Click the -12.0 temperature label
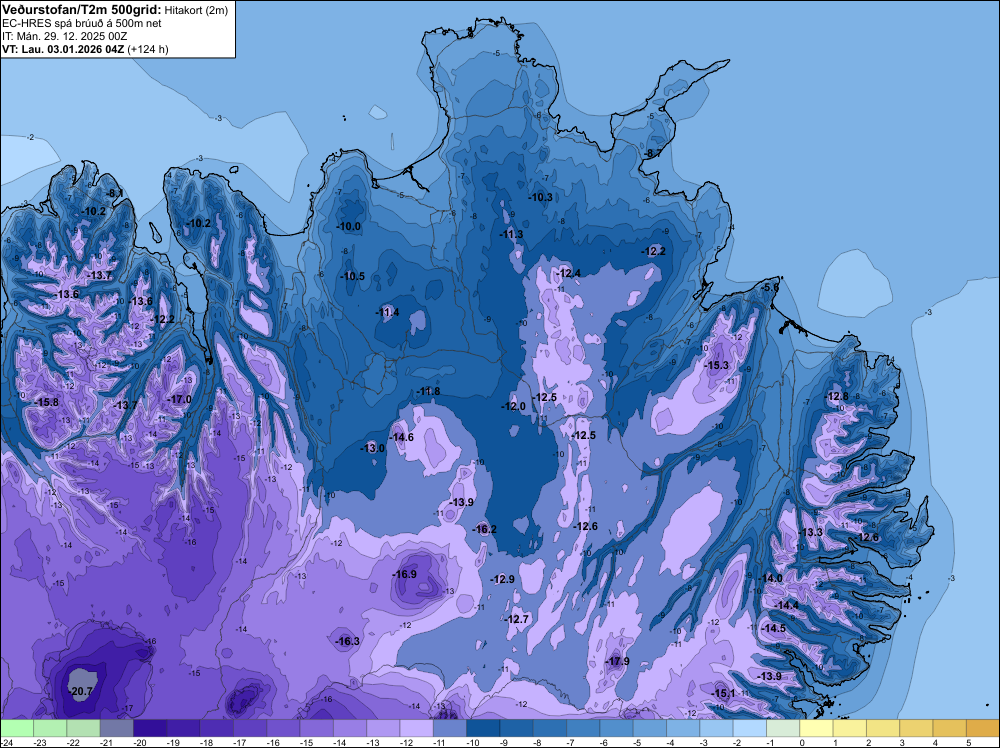Screen dimensions: 1000x748 pos(513,406)
